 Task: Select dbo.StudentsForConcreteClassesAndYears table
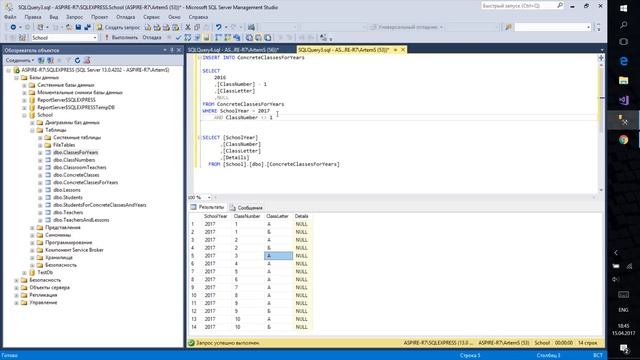pyautogui.click(x=100, y=205)
